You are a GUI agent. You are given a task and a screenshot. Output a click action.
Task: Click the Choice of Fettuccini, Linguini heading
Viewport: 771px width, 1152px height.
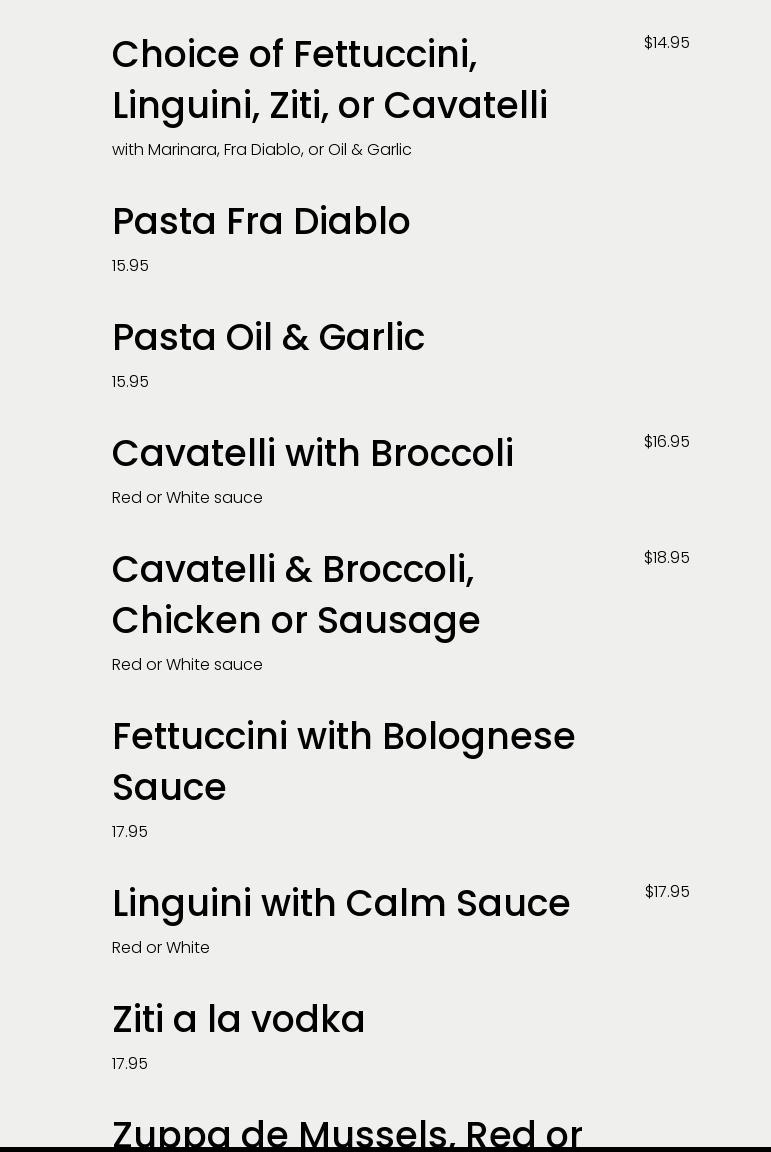coord(330,80)
